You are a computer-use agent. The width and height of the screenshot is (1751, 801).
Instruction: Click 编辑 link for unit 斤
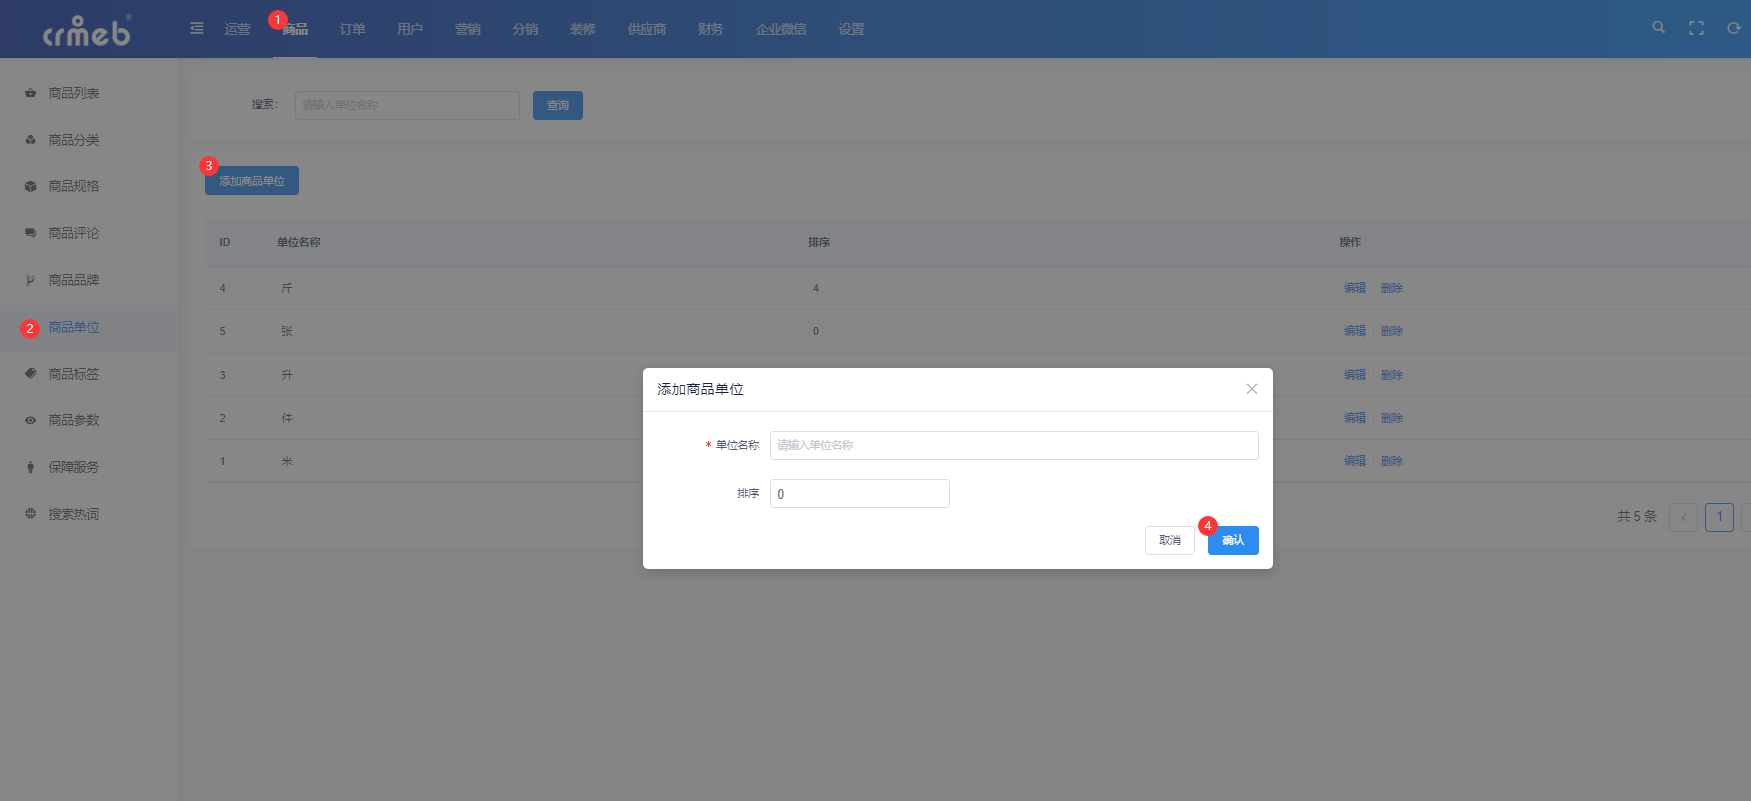(1354, 288)
